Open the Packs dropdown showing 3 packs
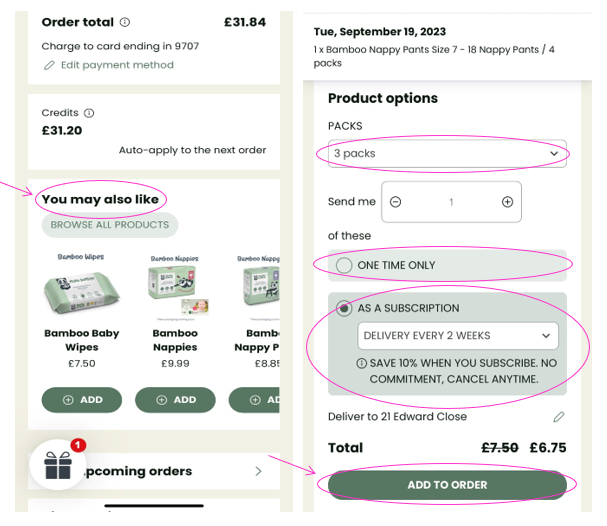 (446, 154)
